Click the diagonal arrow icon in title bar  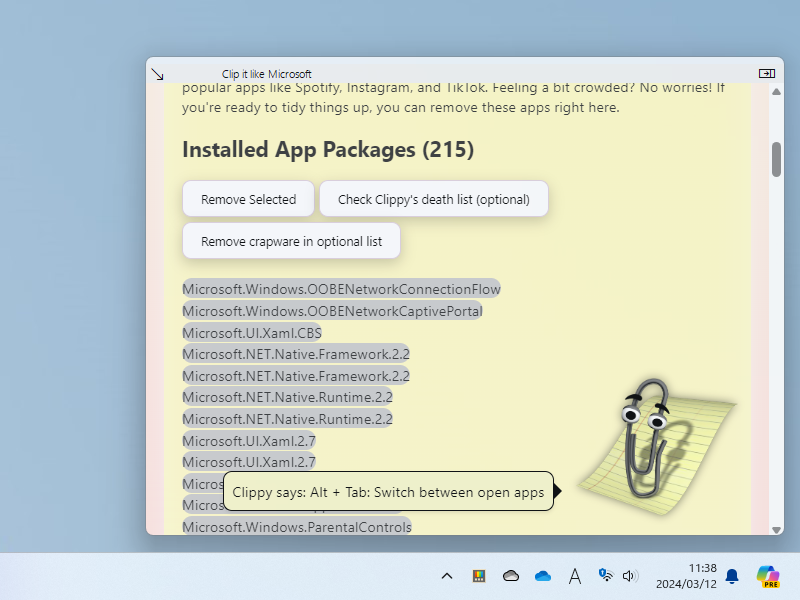(x=157, y=74)
